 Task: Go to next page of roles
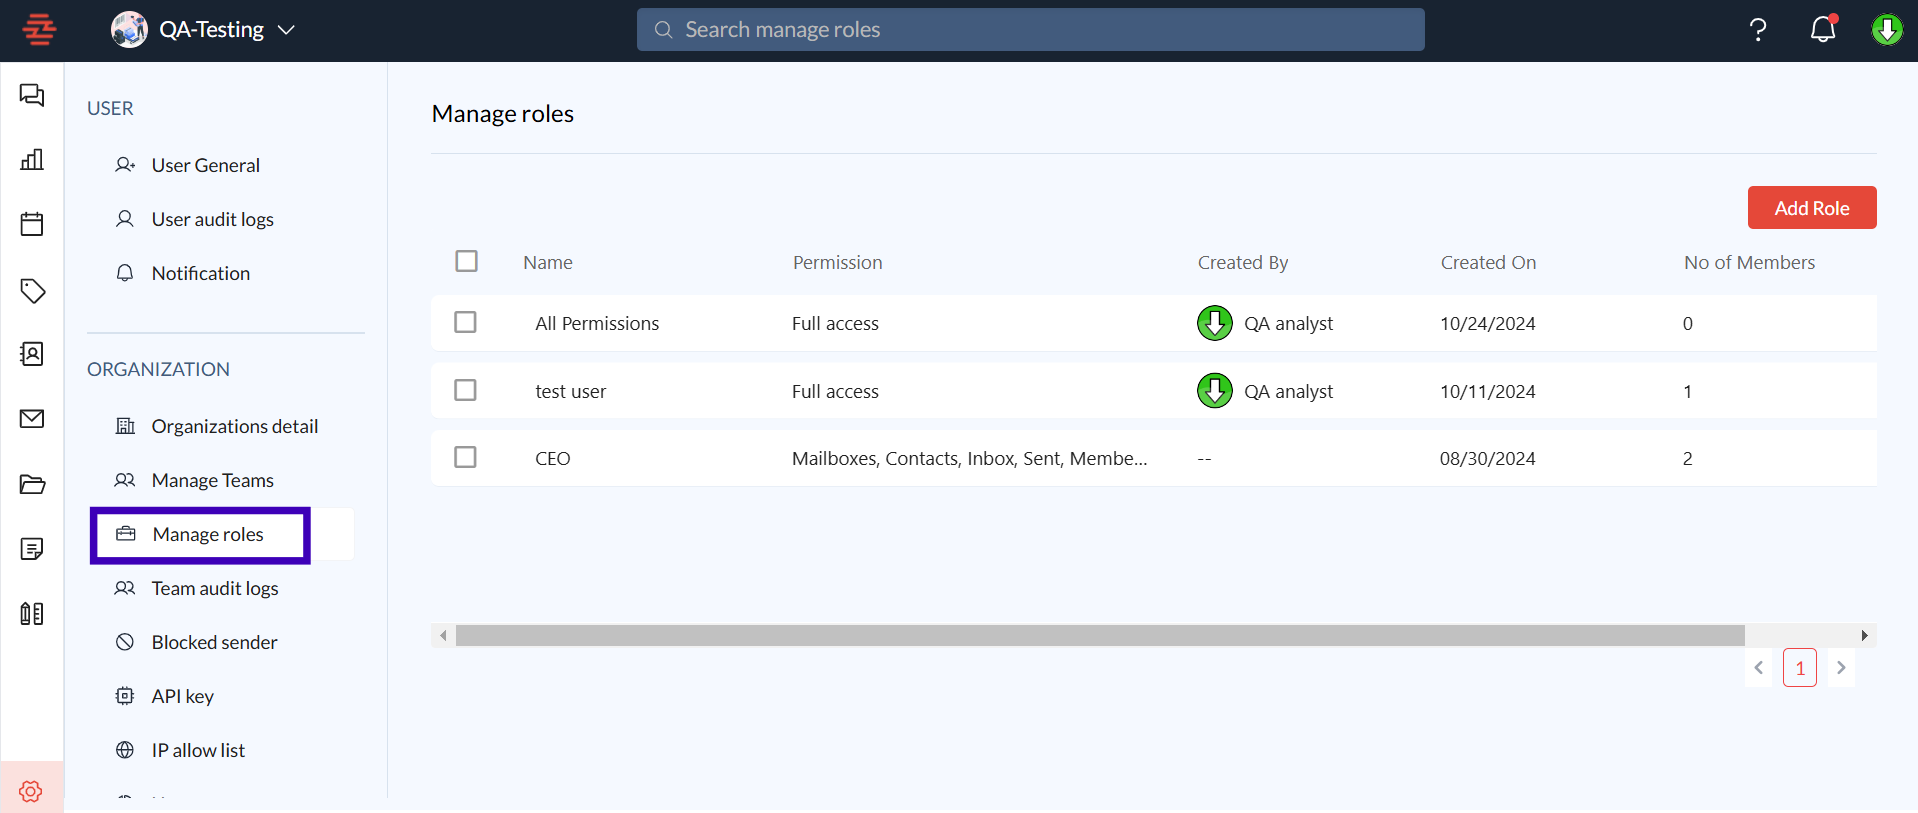[x=1840, y=668]
